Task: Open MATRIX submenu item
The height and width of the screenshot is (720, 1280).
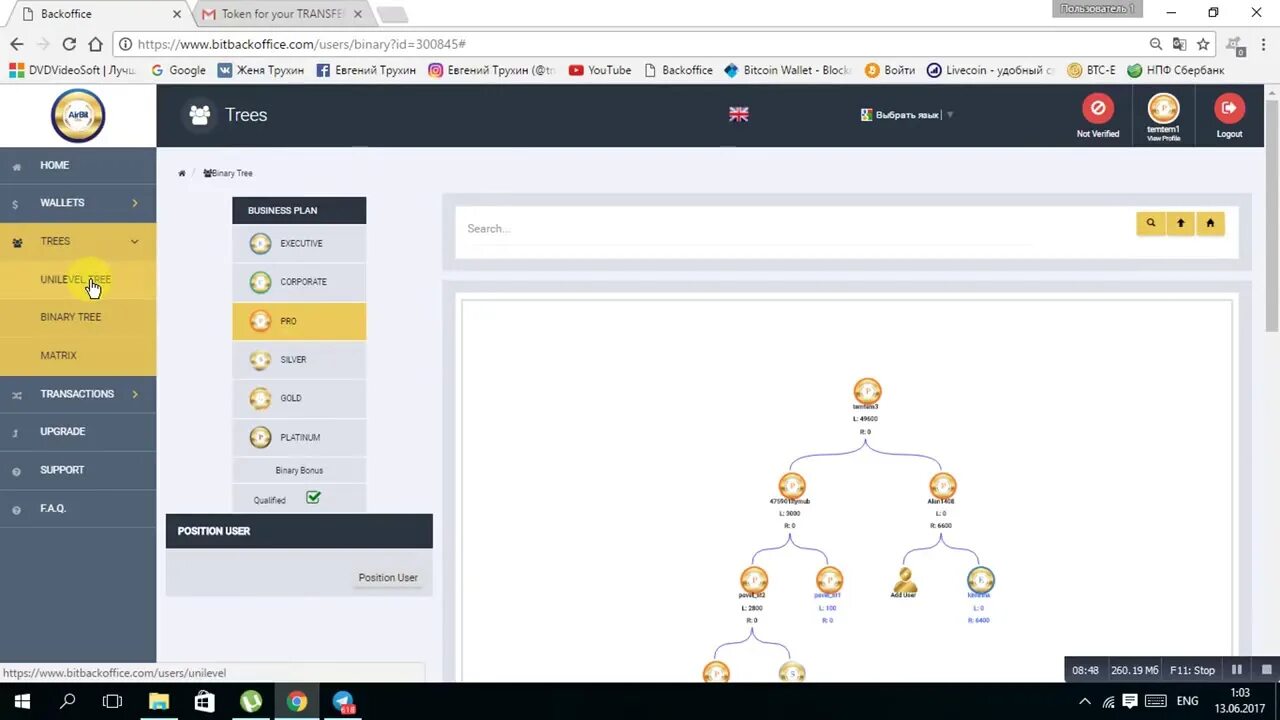Action: [78, 355]
